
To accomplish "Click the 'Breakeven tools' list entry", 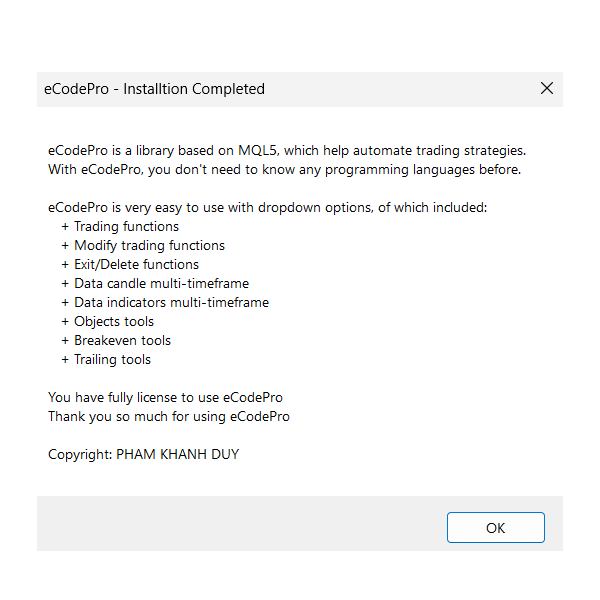I will click(116, 340).
